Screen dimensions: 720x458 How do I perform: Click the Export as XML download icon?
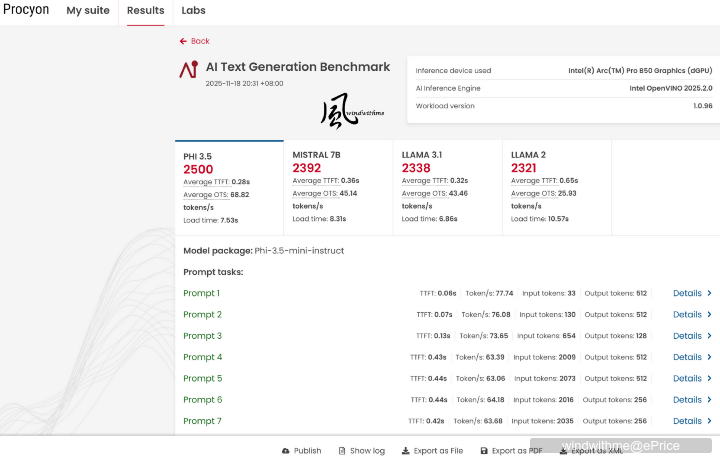pos(563,451)
